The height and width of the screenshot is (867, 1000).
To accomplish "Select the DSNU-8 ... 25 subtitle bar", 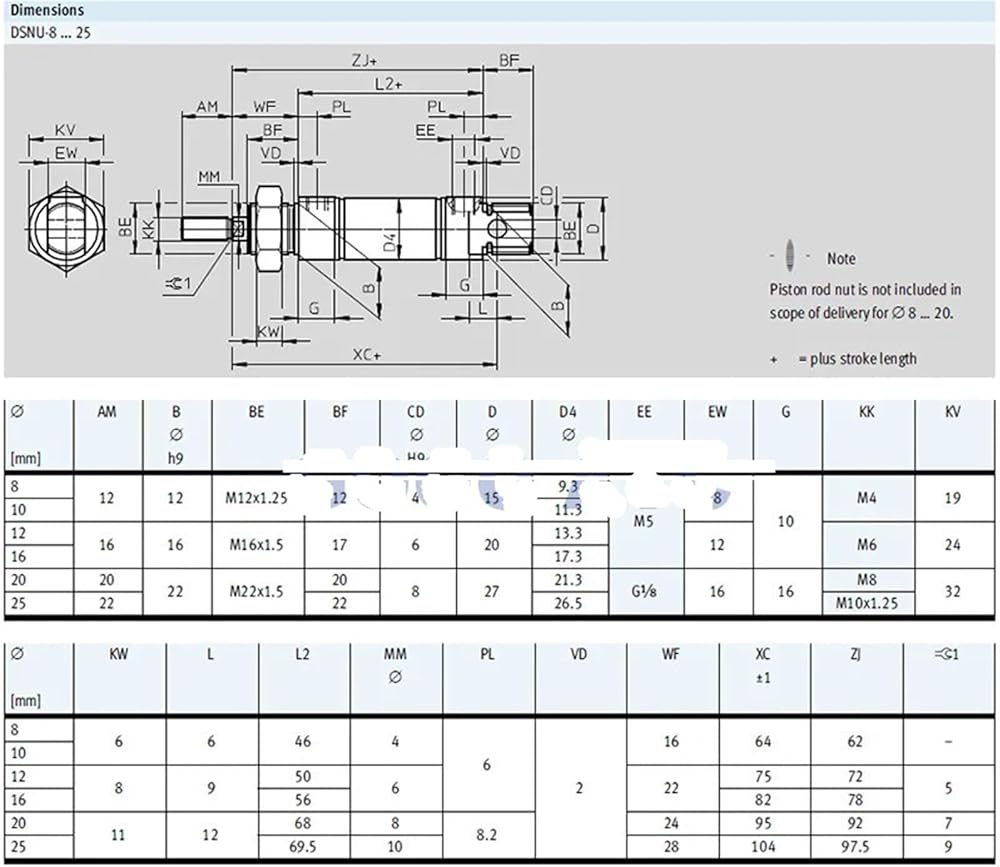I will click(x=500, y=32).
